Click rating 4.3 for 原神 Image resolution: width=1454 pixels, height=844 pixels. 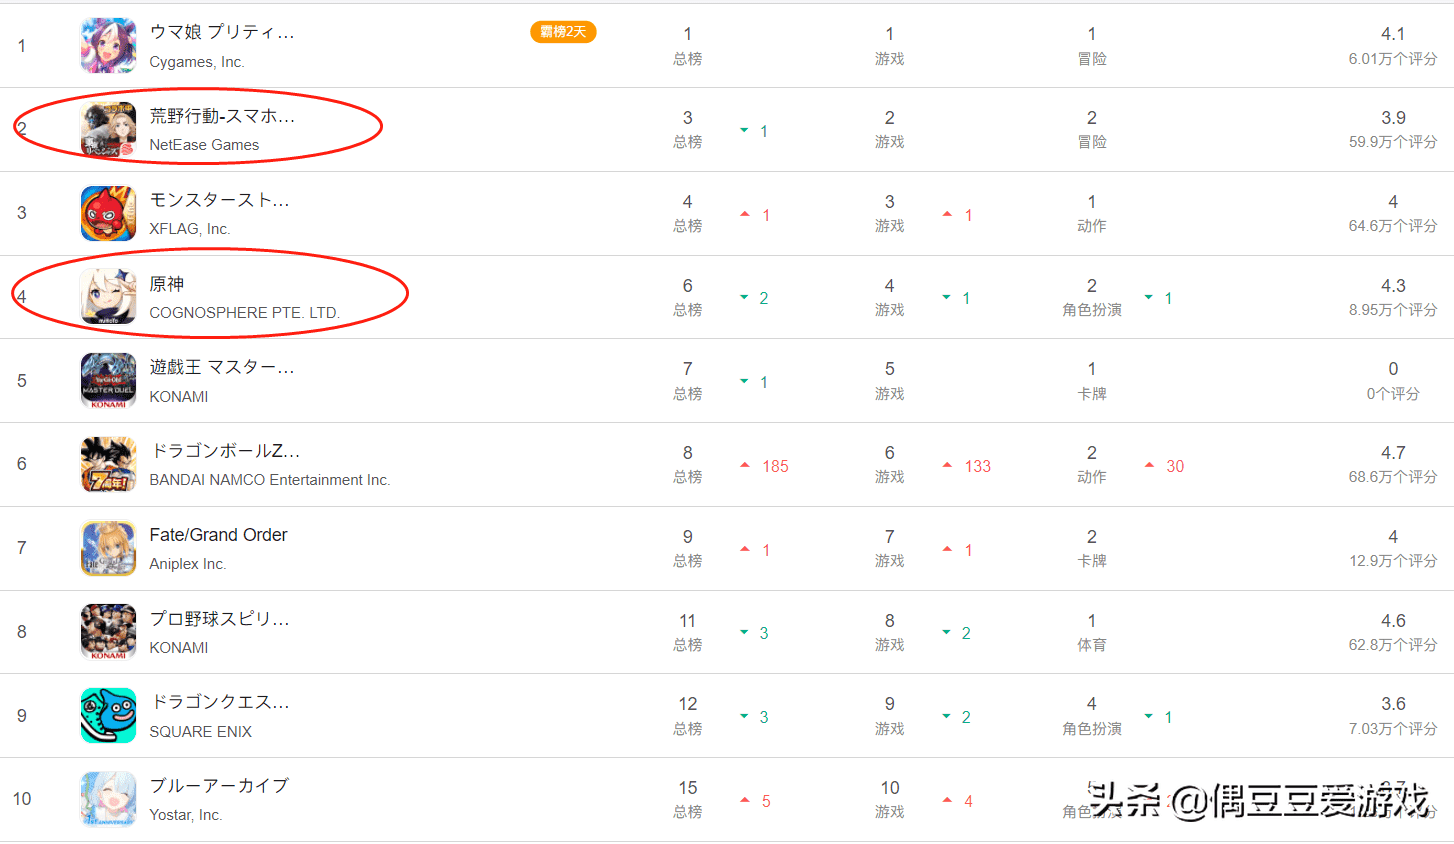(x=1393, y=286)
